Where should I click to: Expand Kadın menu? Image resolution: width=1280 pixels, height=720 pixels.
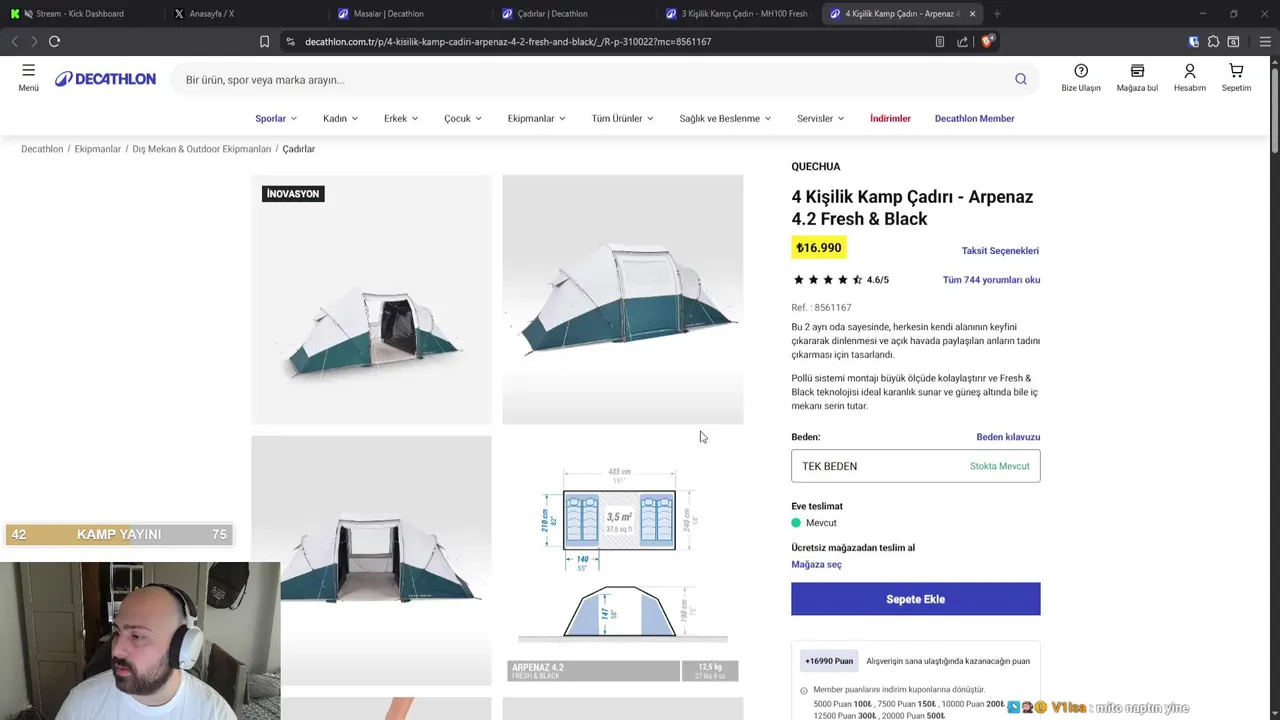click(x=340, y=118)
